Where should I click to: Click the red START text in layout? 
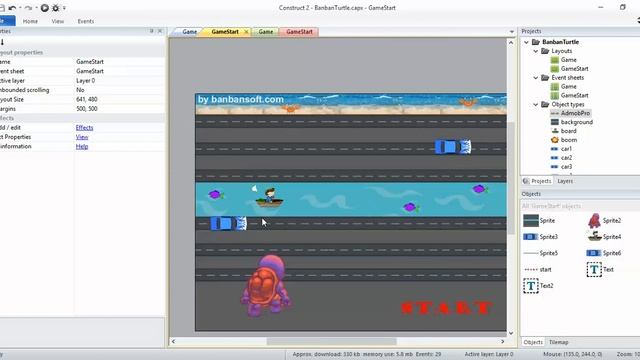[x=446, y=308]
